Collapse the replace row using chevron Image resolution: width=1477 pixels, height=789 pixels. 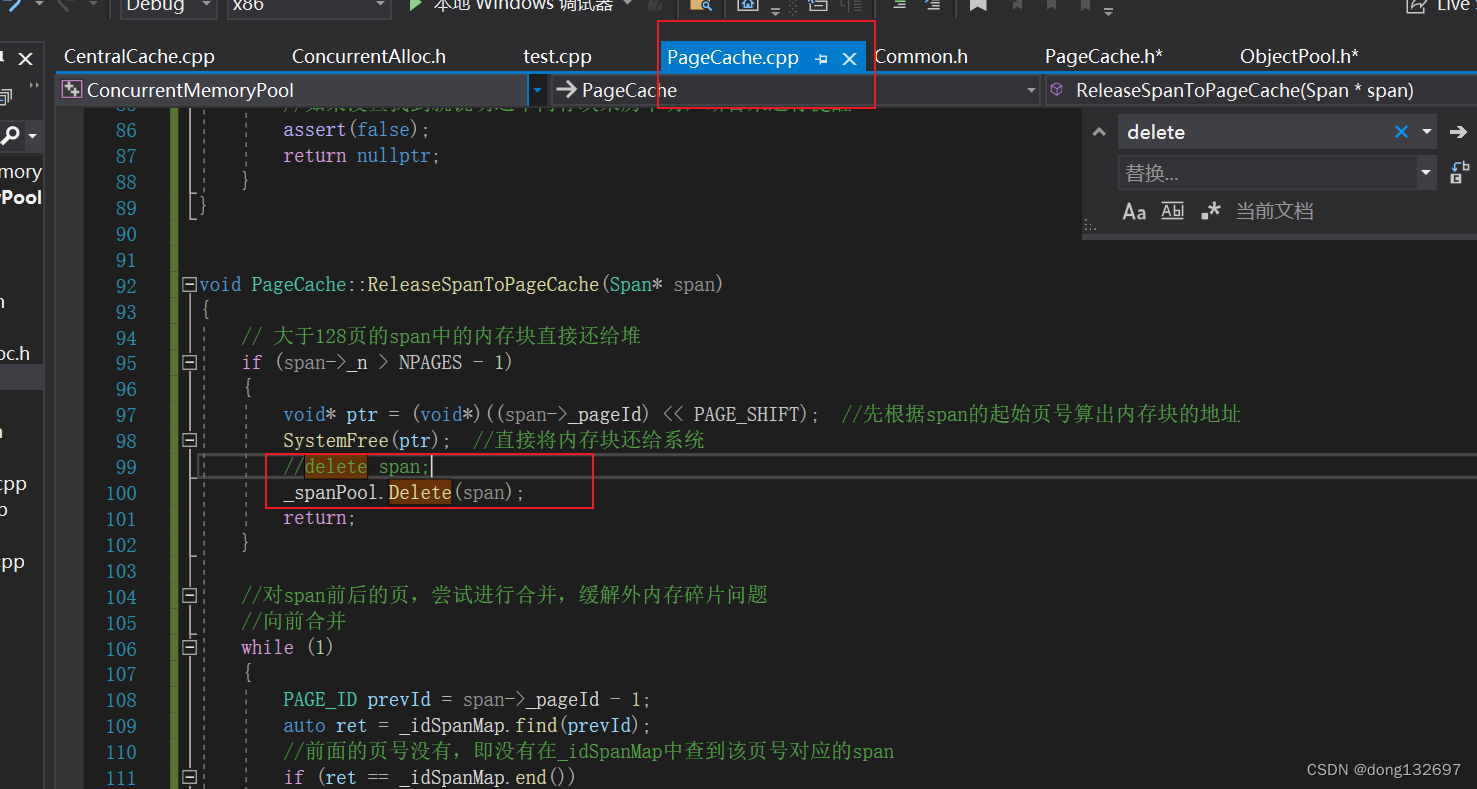click(x=1099, y=132)
